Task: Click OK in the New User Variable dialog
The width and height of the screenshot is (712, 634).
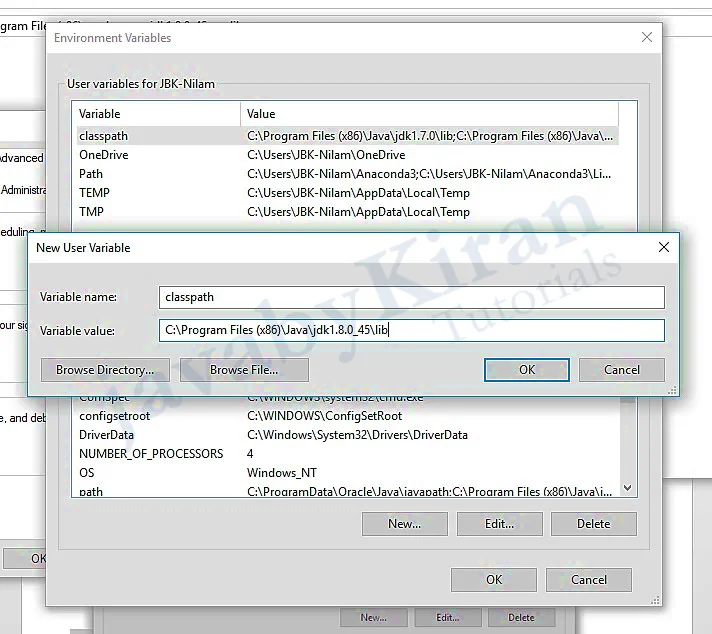Action: click(526, 370)
